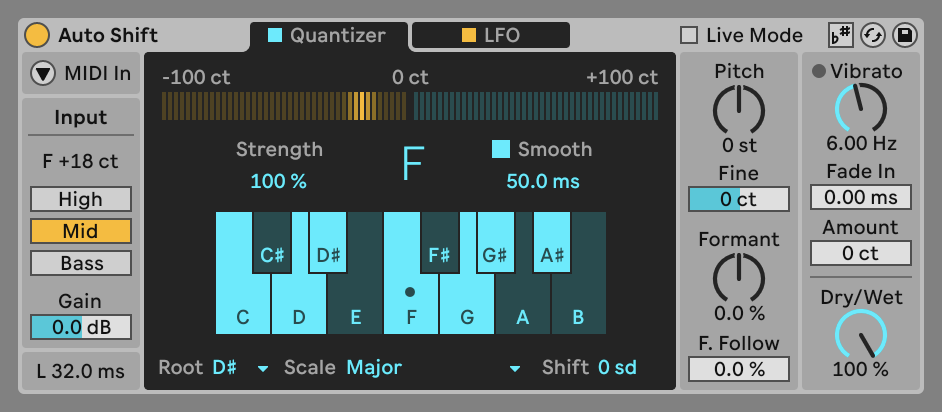Enable the Vibrato toggle dot
The width and height of the screenshot is (942, 412).
(x=819, y=72)
